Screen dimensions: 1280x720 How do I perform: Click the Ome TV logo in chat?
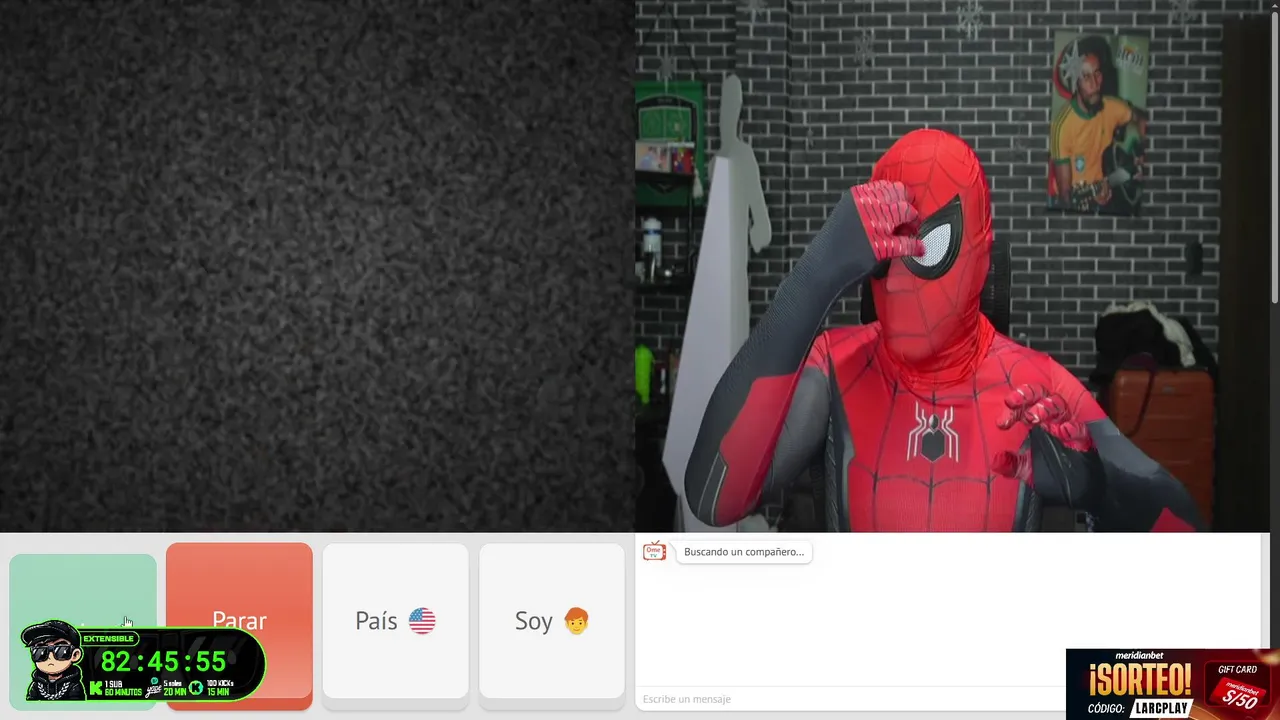[x=655, y=551]
